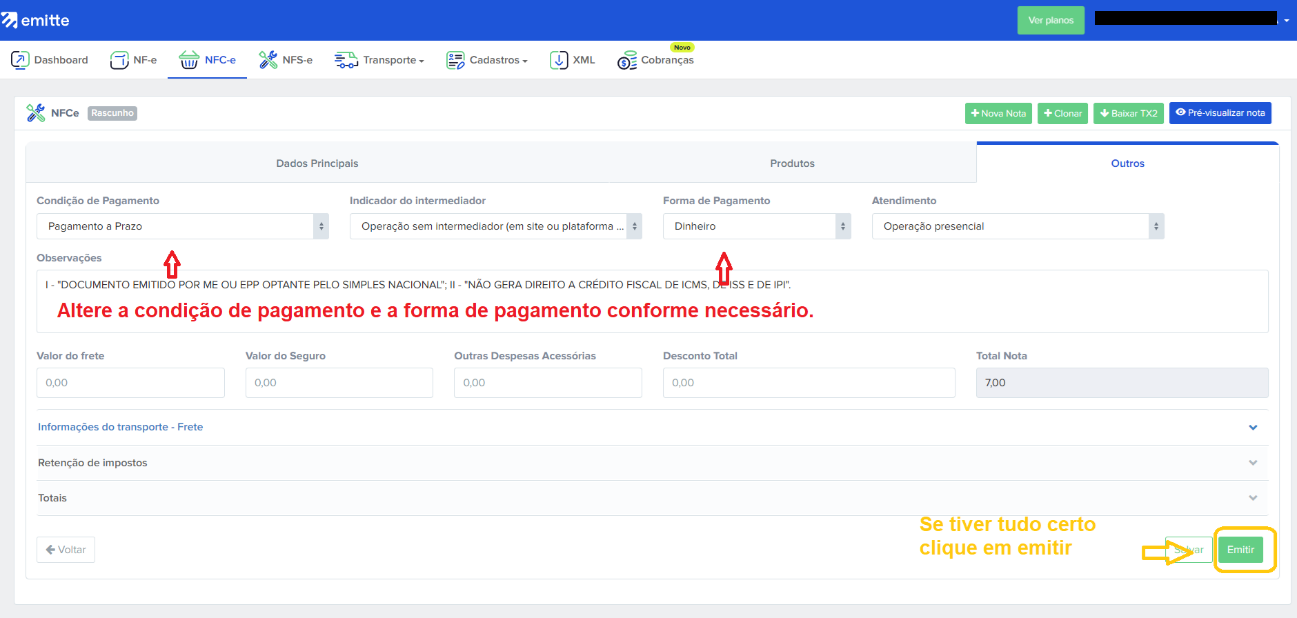Viewport: 1297px width, 618px height.
Task: Open the Dashboard icon in navigation
Action: [20, 60]
